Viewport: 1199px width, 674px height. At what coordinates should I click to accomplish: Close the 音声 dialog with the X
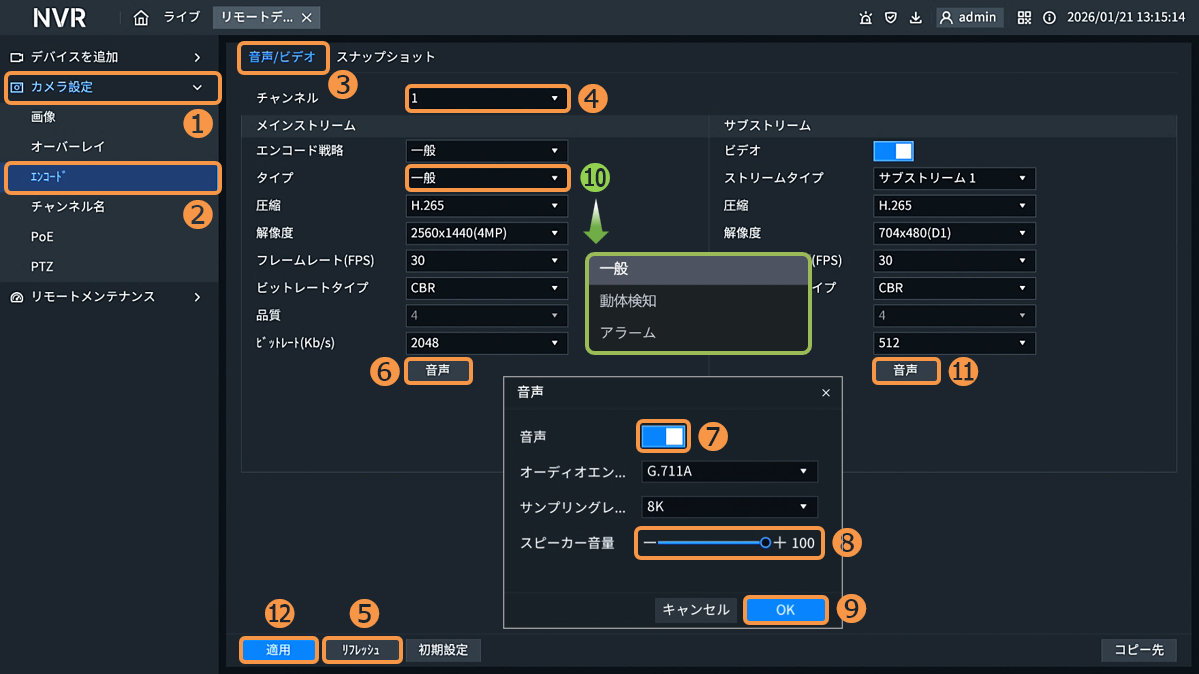(825, 393)
